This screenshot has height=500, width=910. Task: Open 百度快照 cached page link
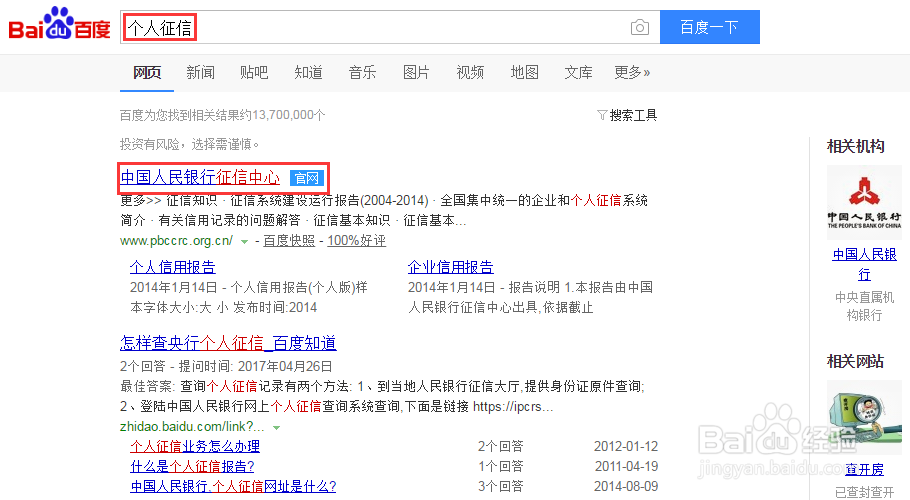(x=289, y=241)
